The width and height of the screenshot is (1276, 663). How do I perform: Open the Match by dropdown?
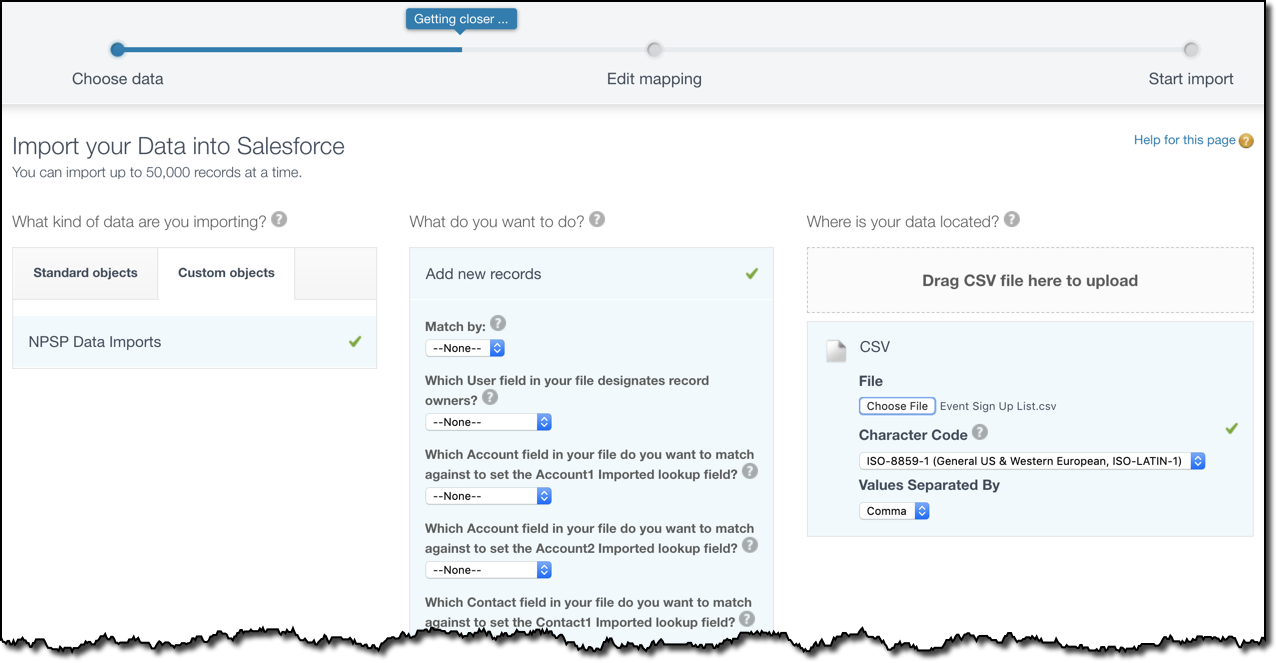465,348
